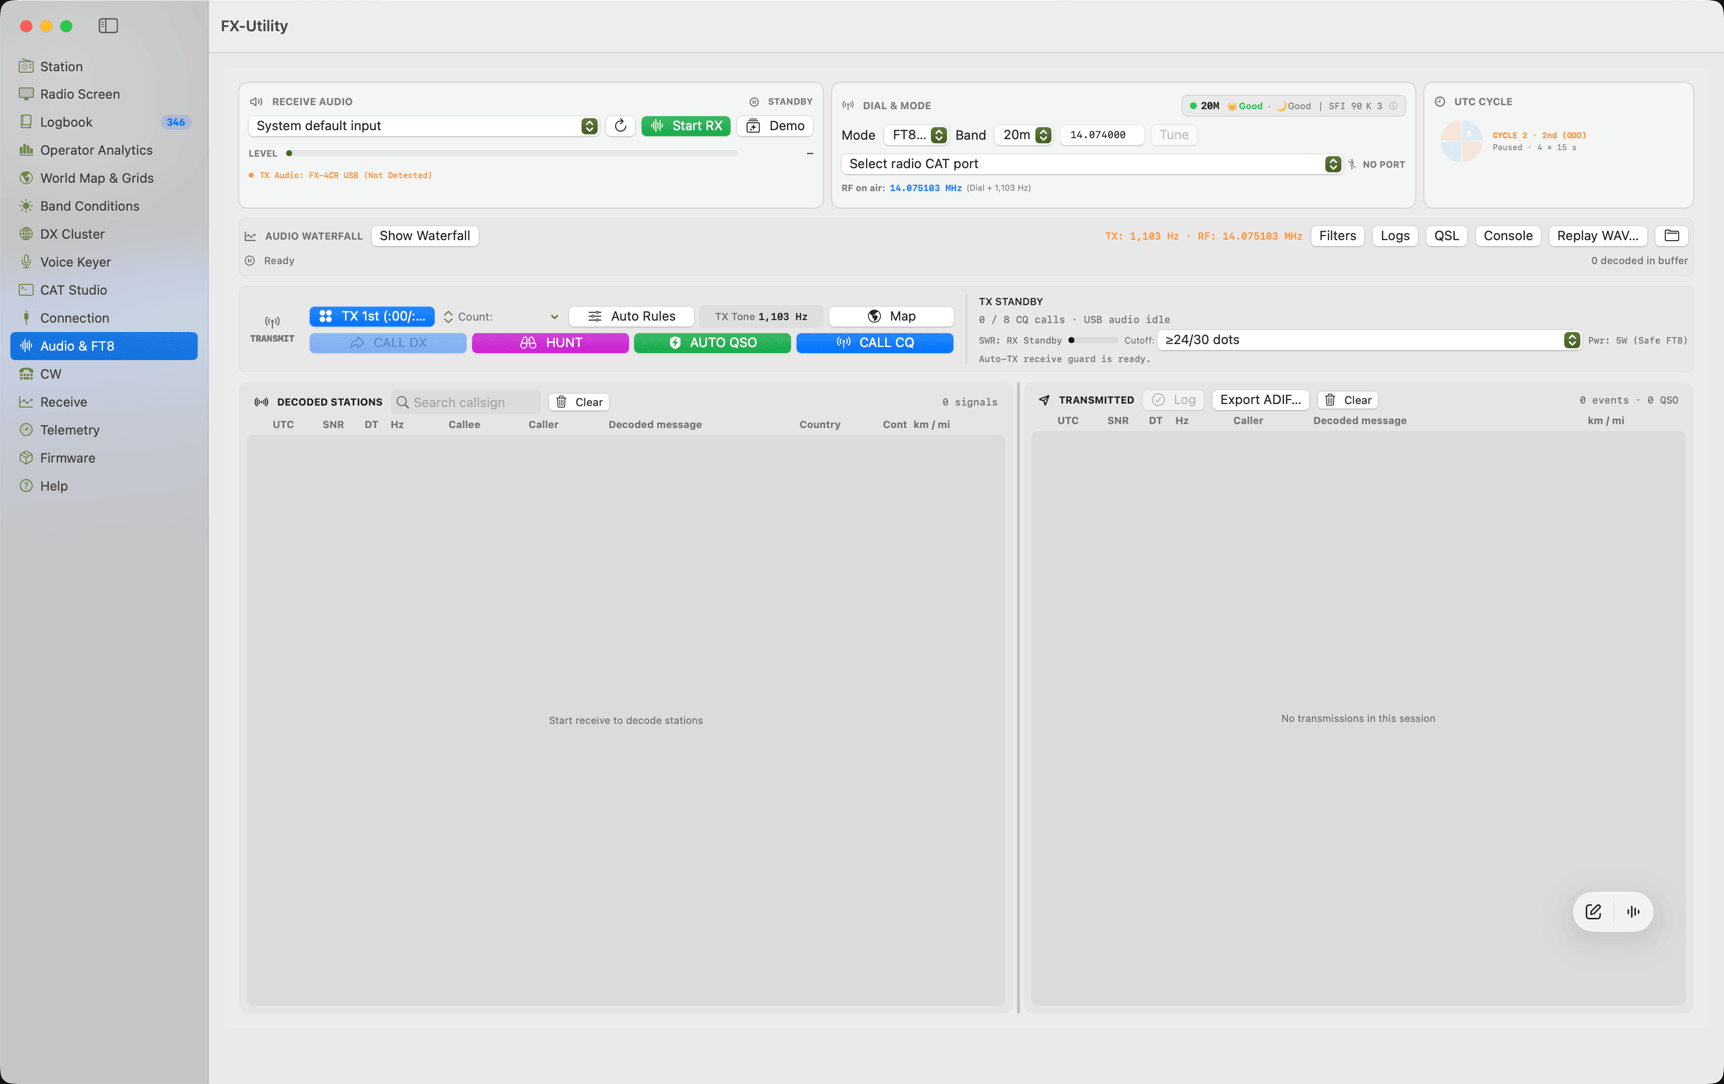Click the refresh audio inputs icon
This screenshot has height=1084, width=1724.
point(620,126)
